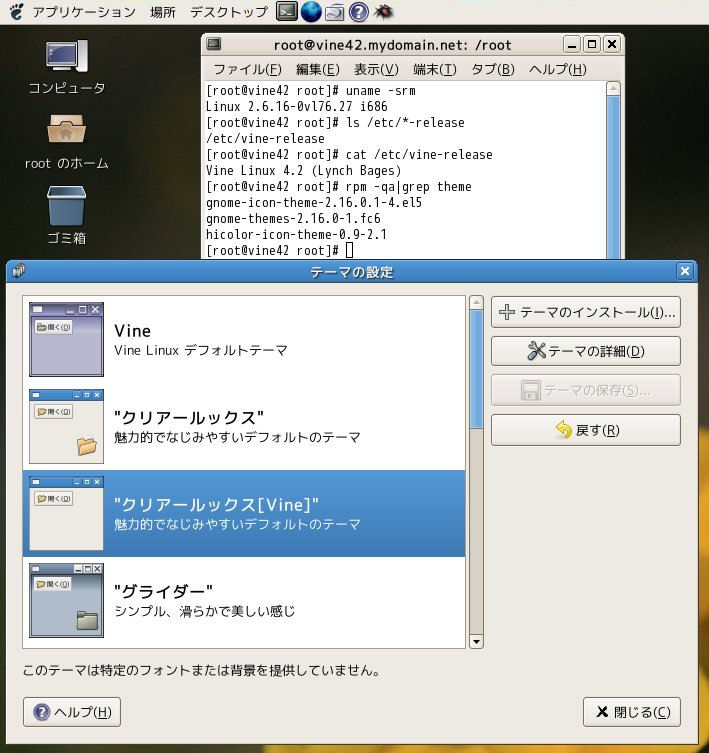Click "Vine Linux デフォルトテーマ" description text

point(201,350)
